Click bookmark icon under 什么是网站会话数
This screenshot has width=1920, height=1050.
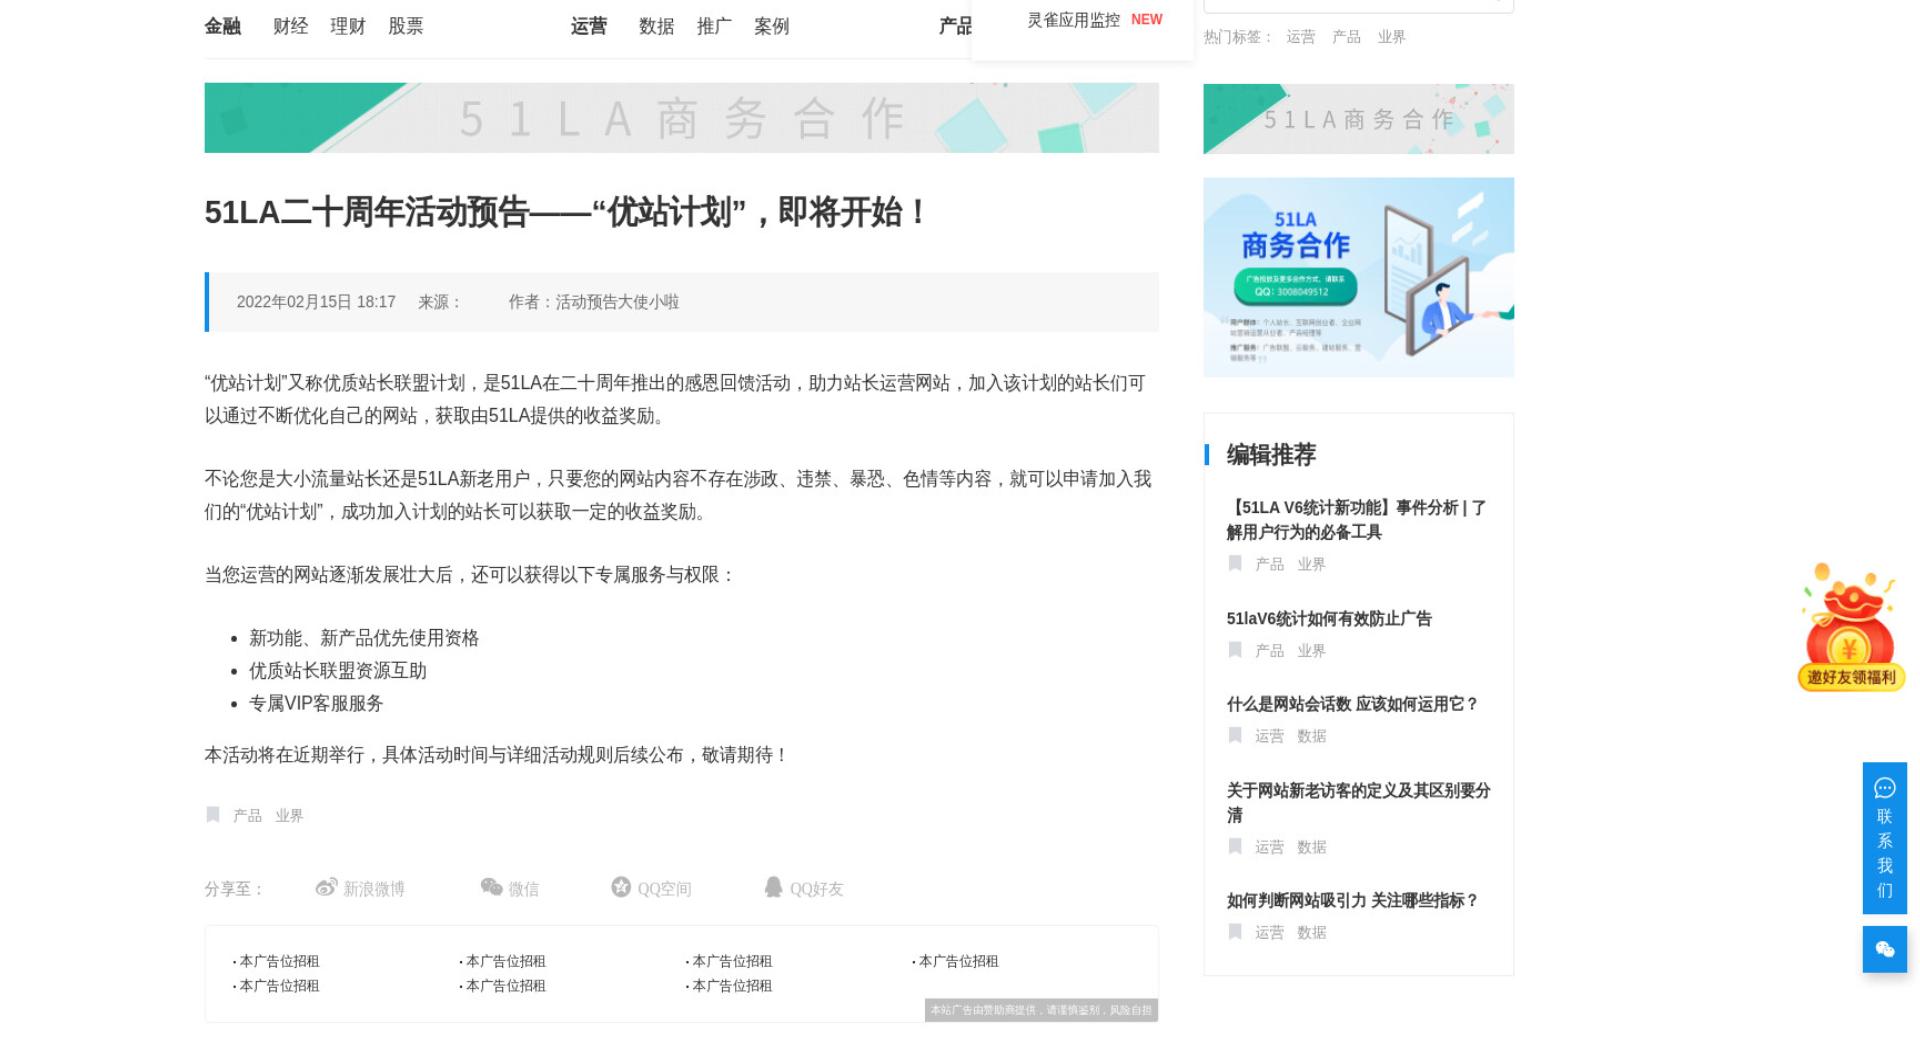click(1235, 736)
